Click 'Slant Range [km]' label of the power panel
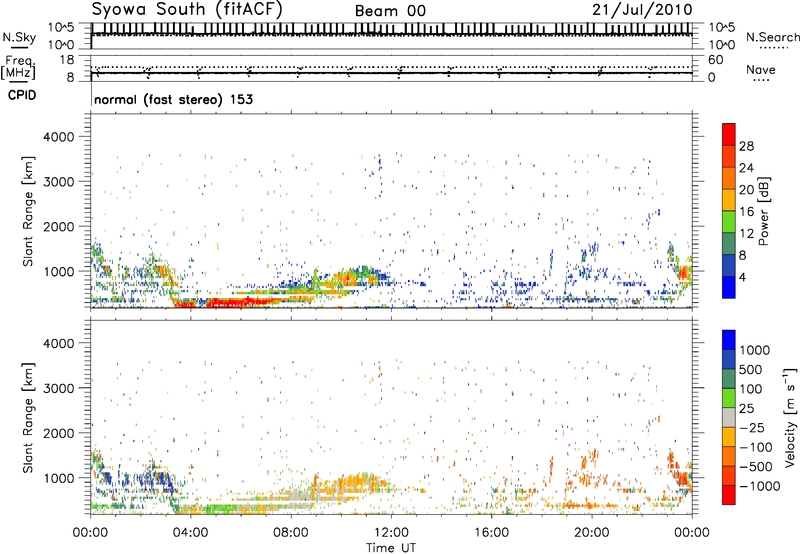The width and height of the screenshot is (800, 554). 28,211
